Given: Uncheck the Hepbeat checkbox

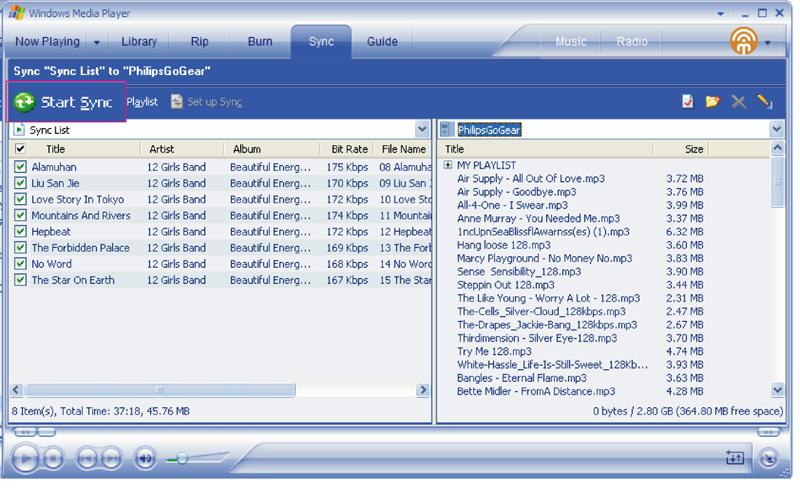Looking at the screenshot, I should click(x=20, y=231).
